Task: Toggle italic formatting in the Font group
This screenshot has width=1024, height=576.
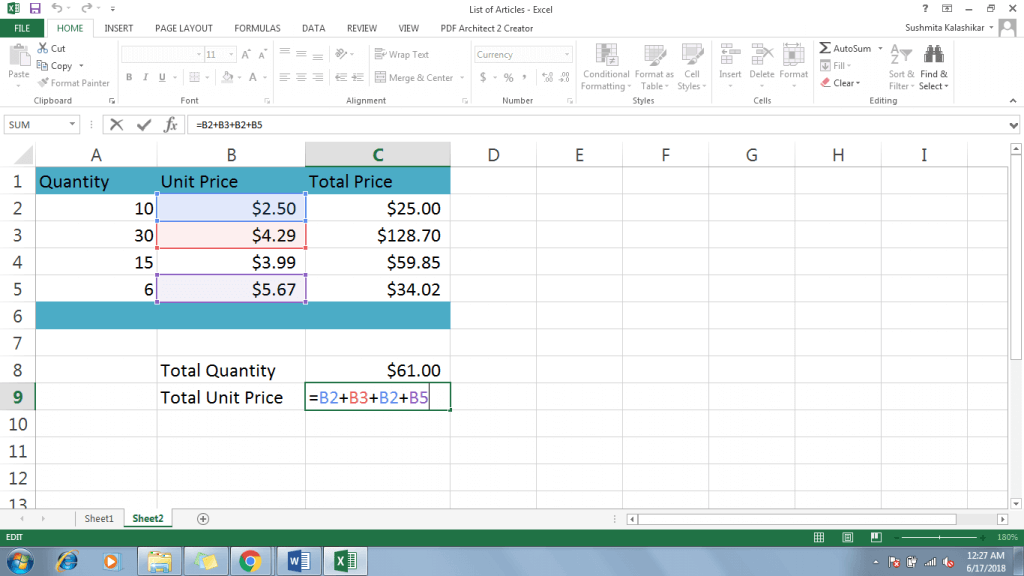Action: pos(144,76)
